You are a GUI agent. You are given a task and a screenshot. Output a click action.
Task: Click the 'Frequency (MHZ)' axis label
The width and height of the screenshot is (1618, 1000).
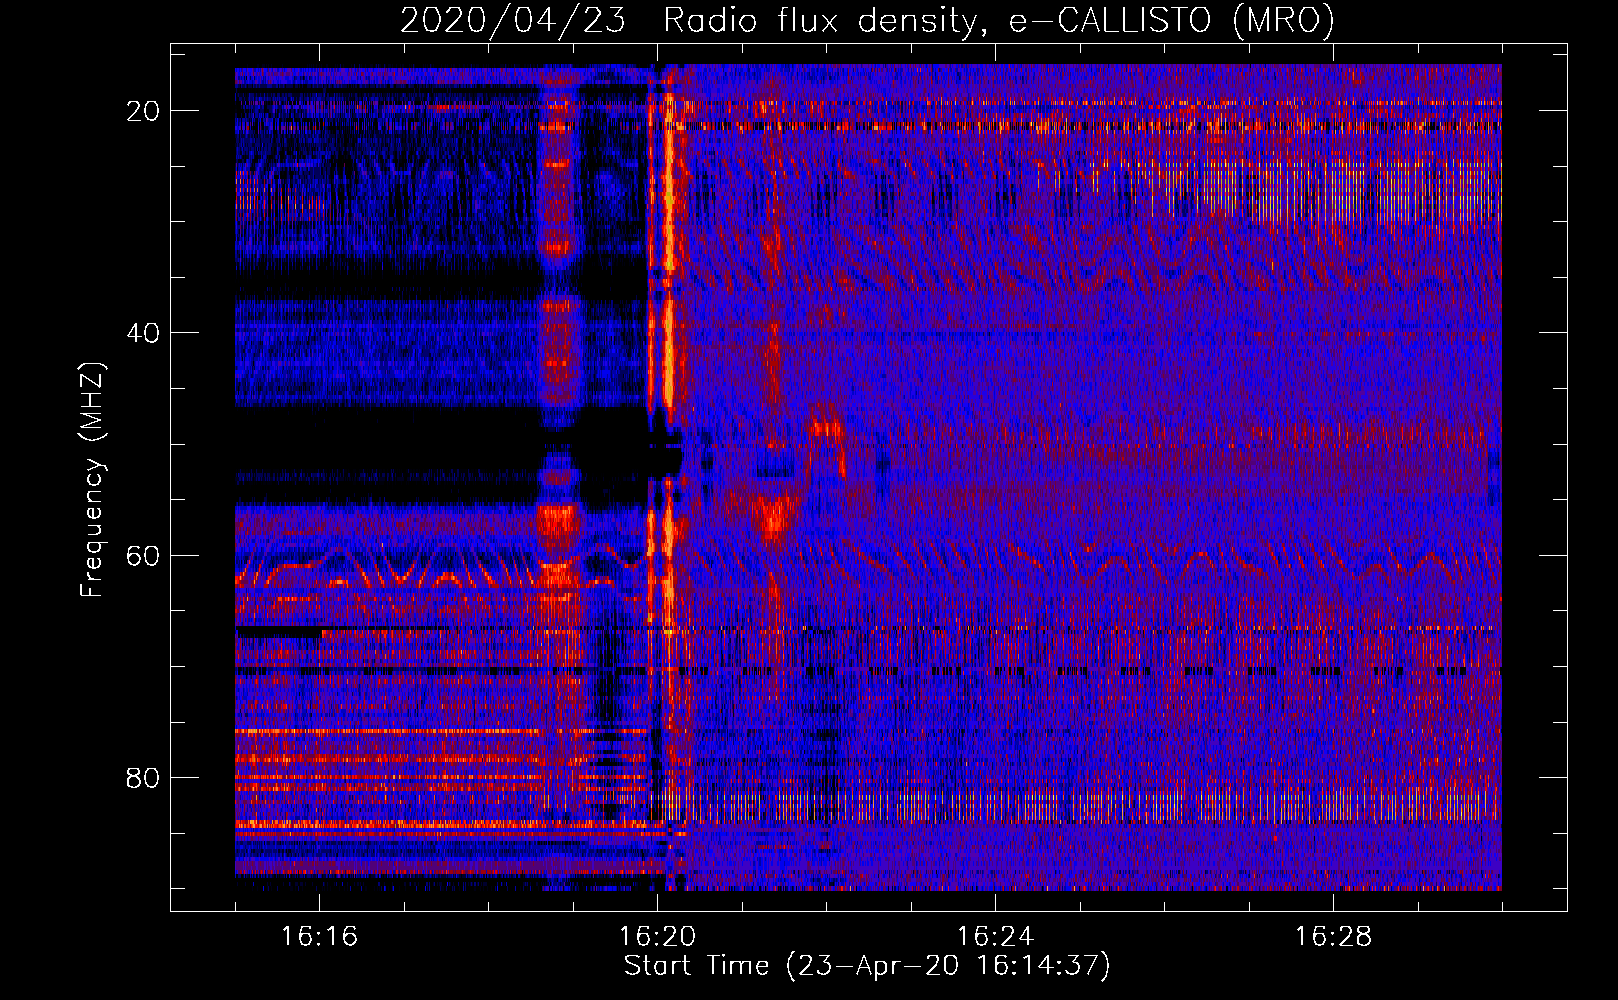point(92,480)
